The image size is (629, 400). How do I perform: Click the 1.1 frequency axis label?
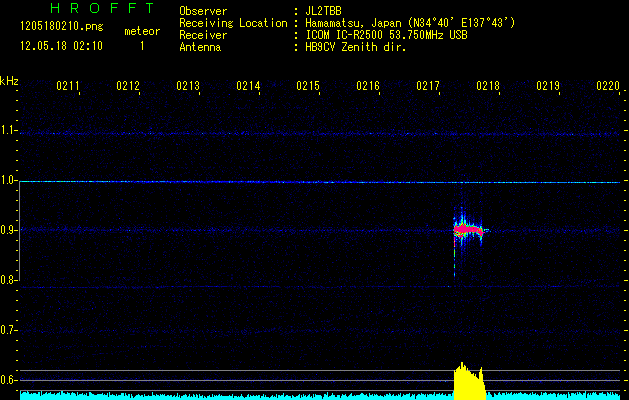(9, 130)
